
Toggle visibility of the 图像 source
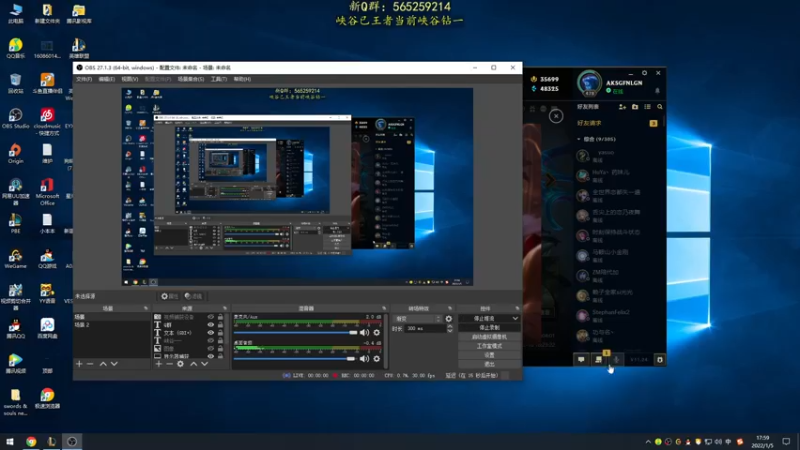(211, 348)
